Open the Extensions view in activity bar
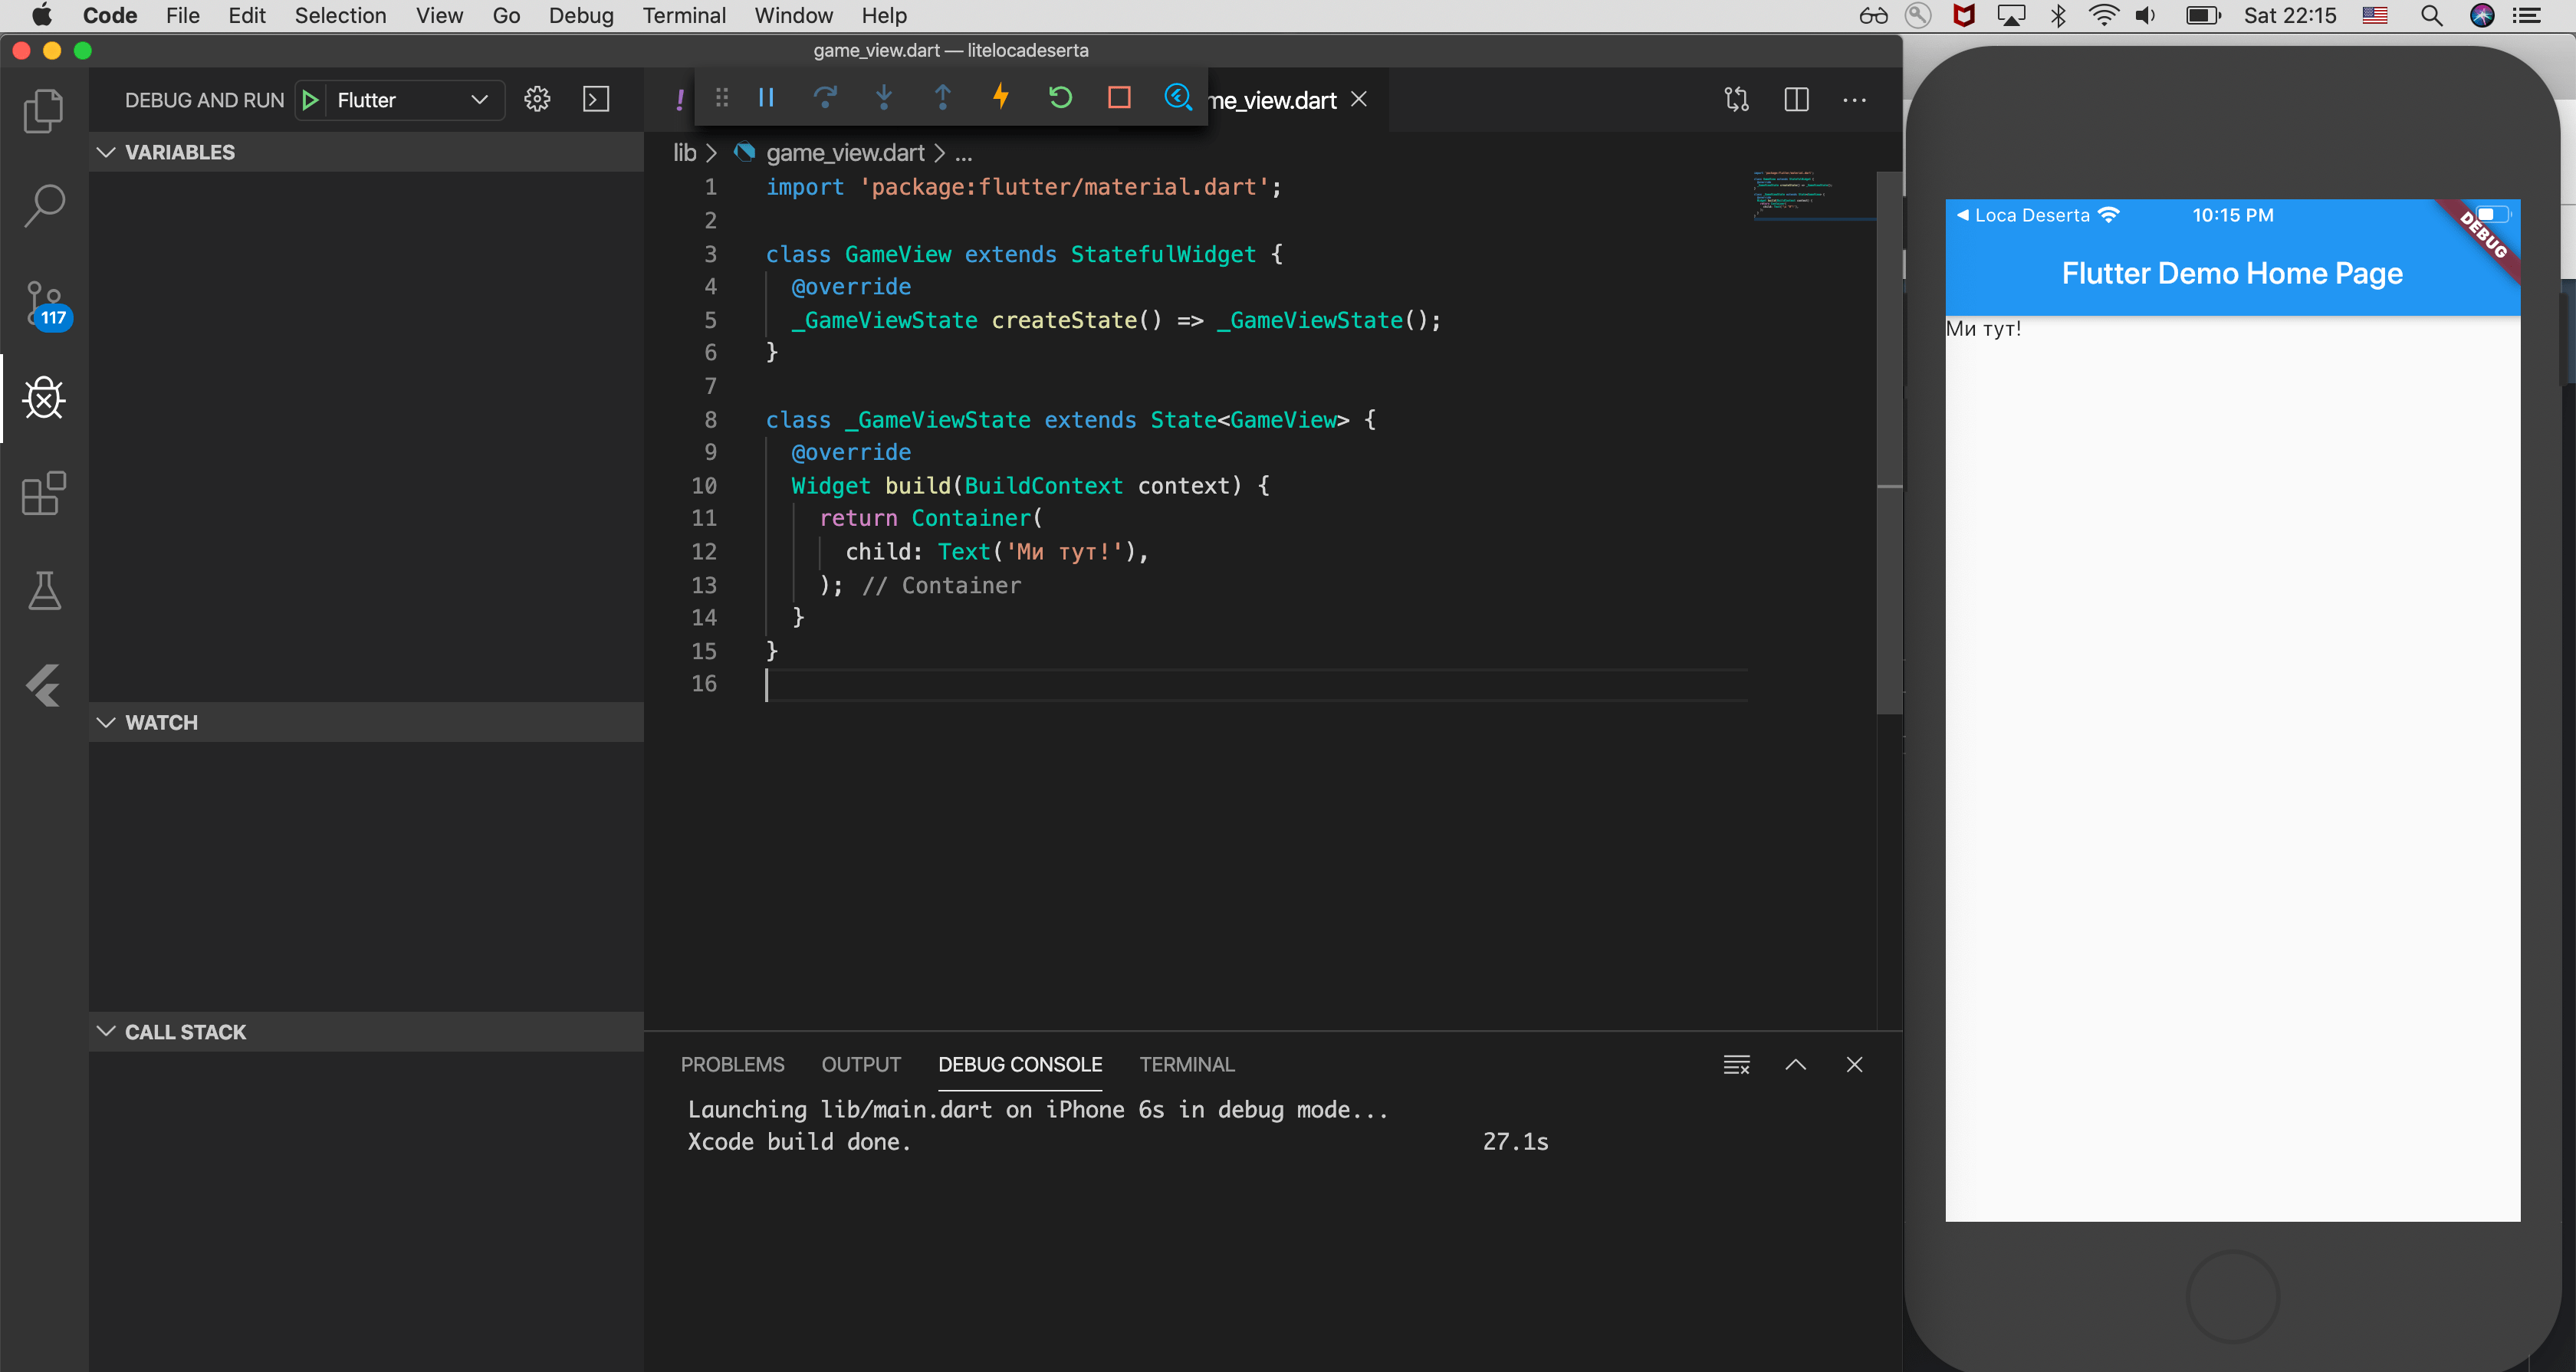The height and width of the screenshot is (1372, 2576). pyautogui.click(x=44, y=493)
